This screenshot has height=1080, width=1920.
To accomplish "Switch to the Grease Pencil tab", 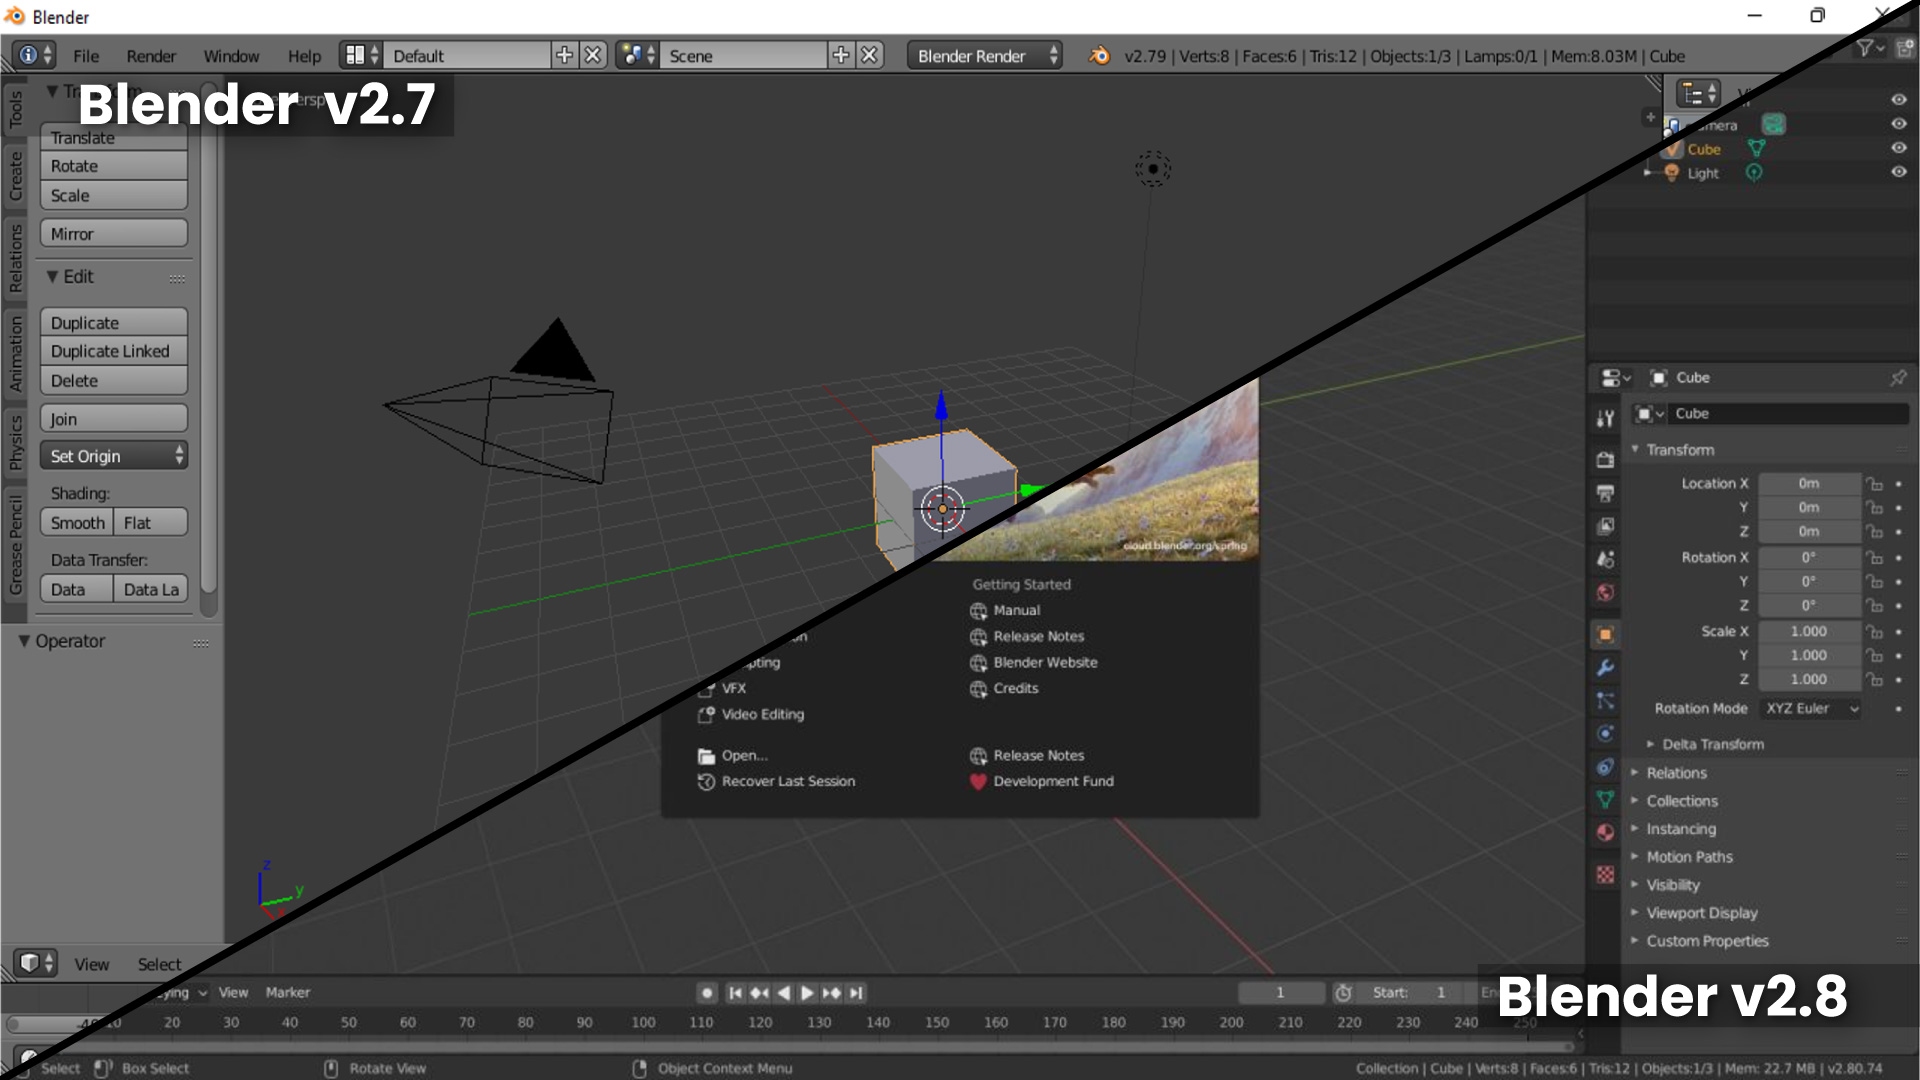I will point(15,544).
